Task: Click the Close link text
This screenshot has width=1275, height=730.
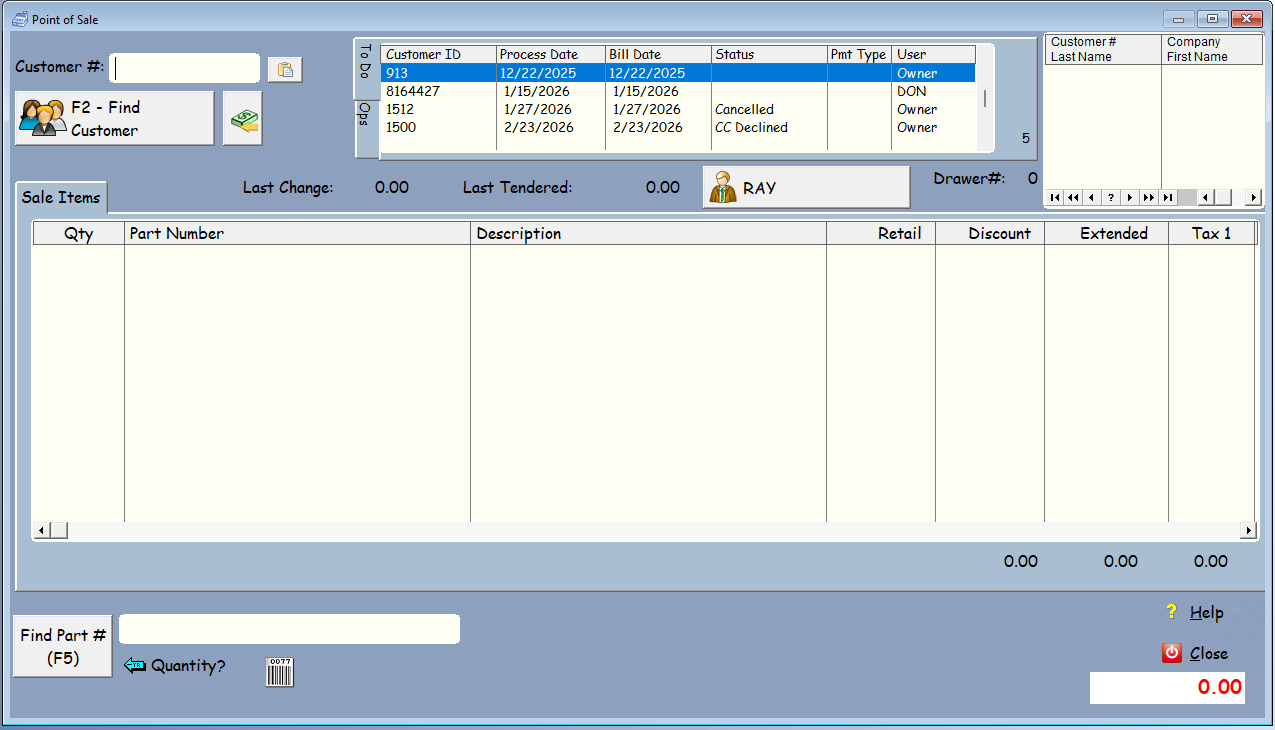Action: 1209,653
